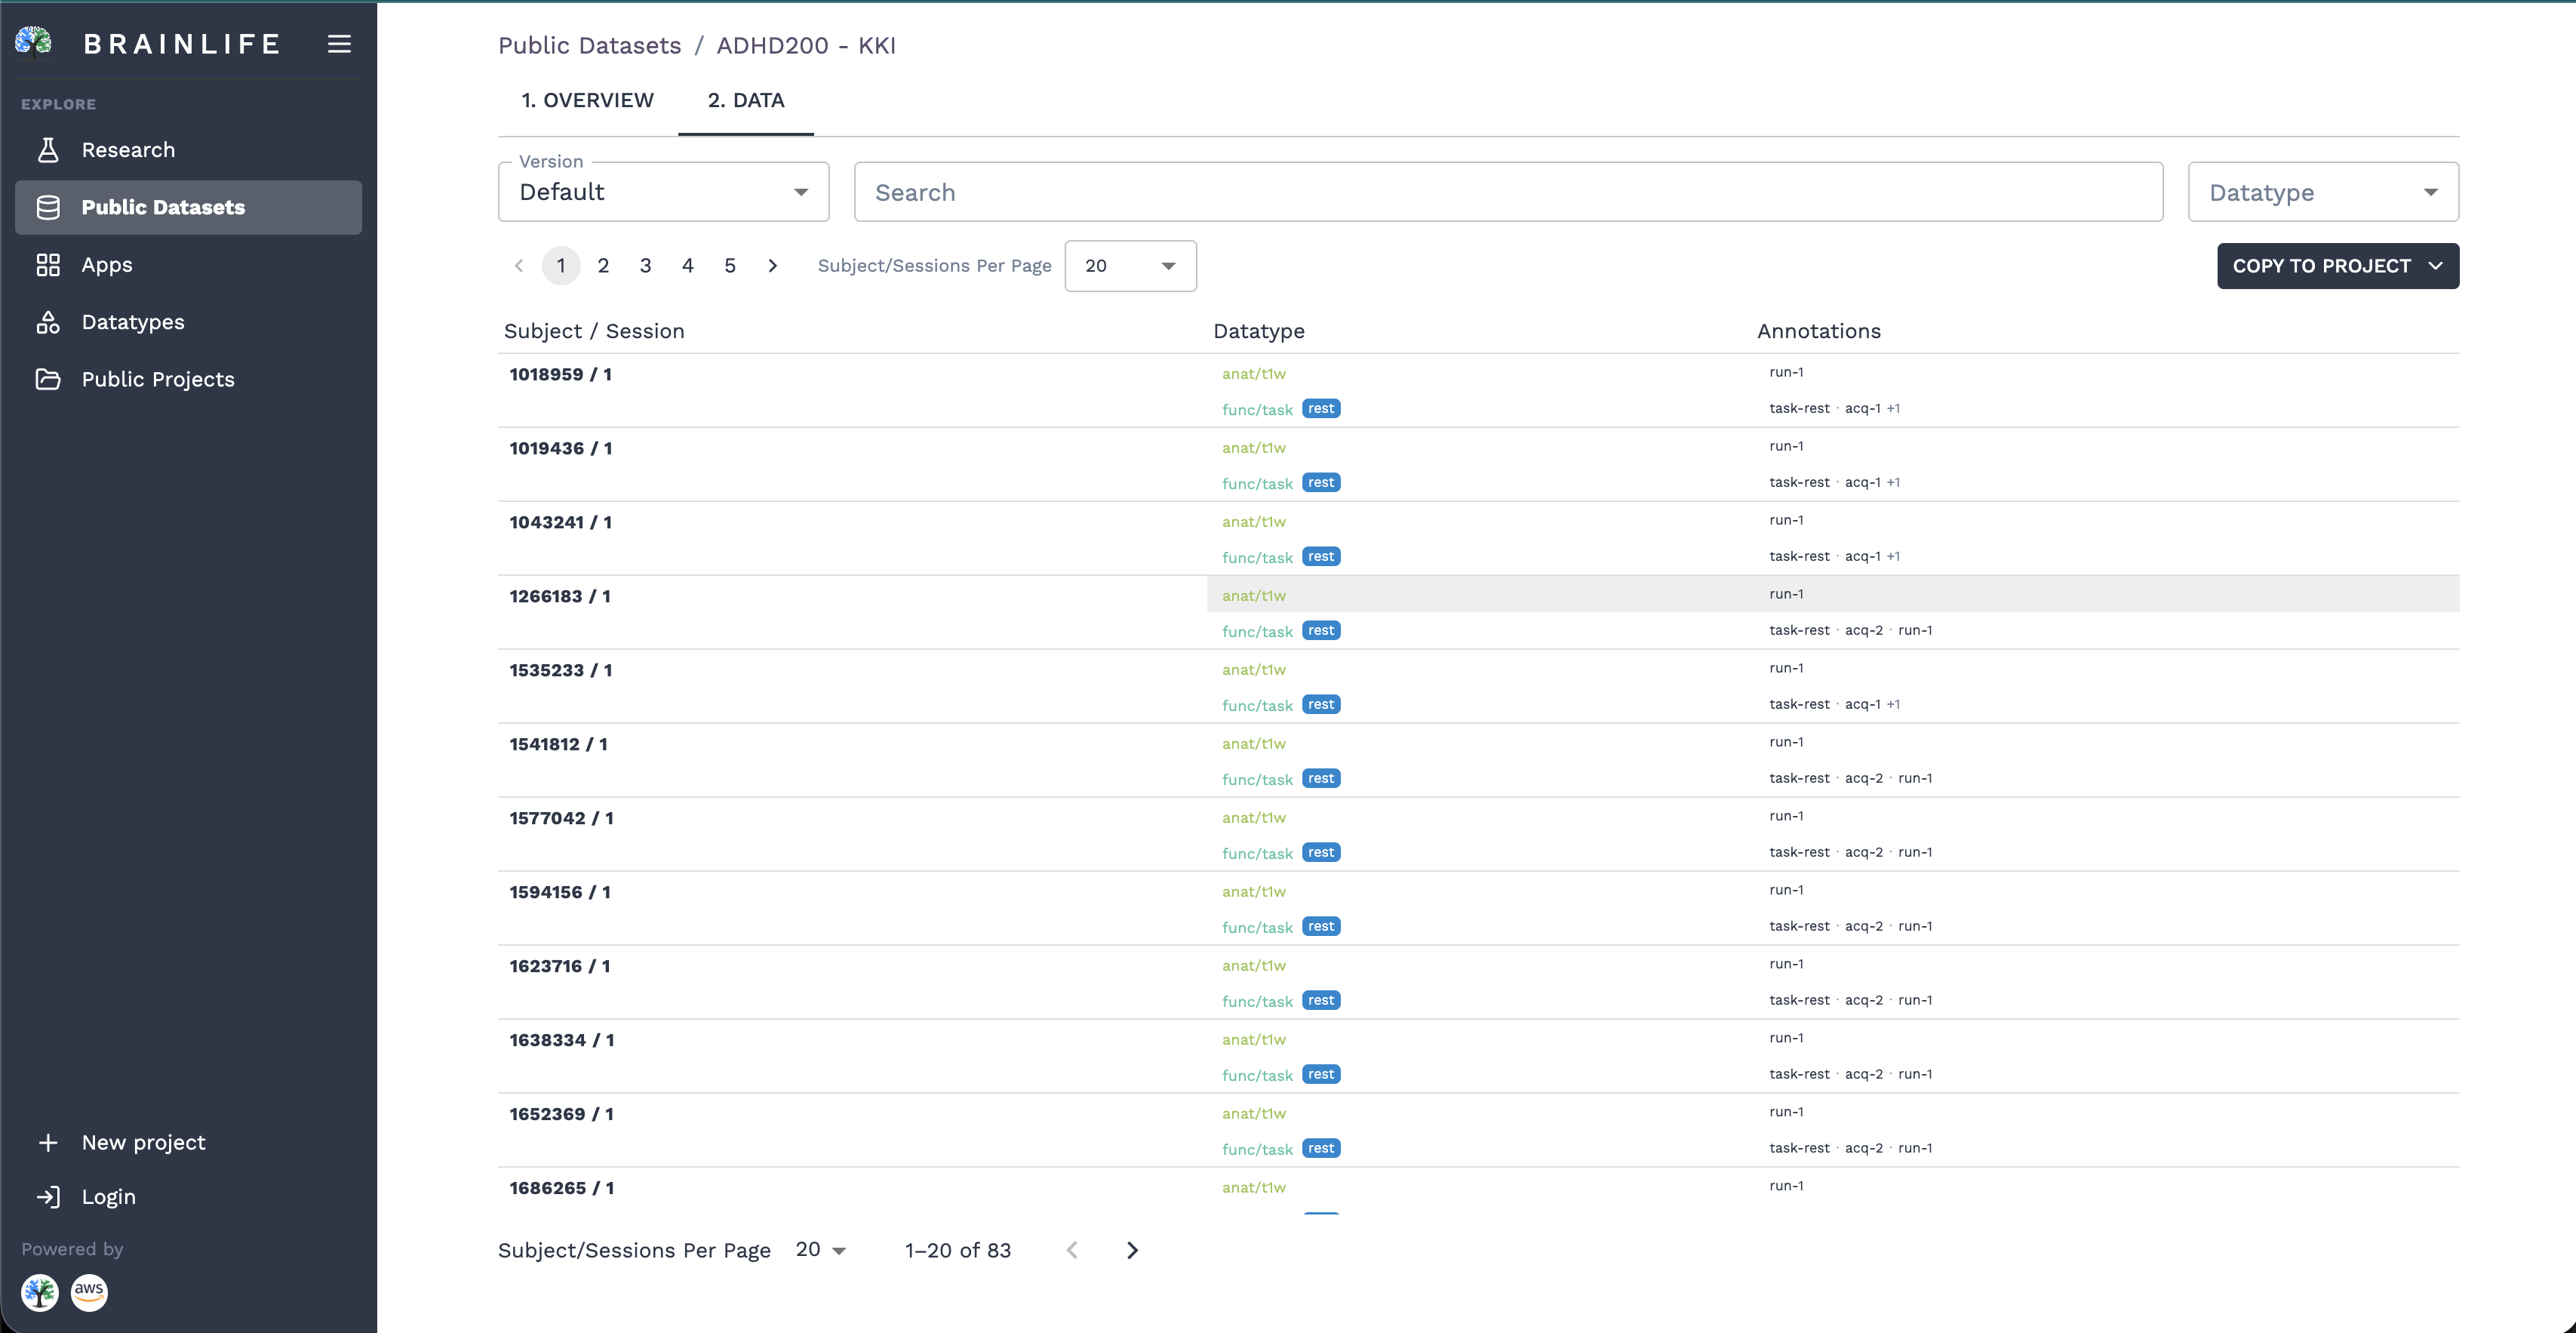Click the Apps grid icon

[x=48, y=265]
